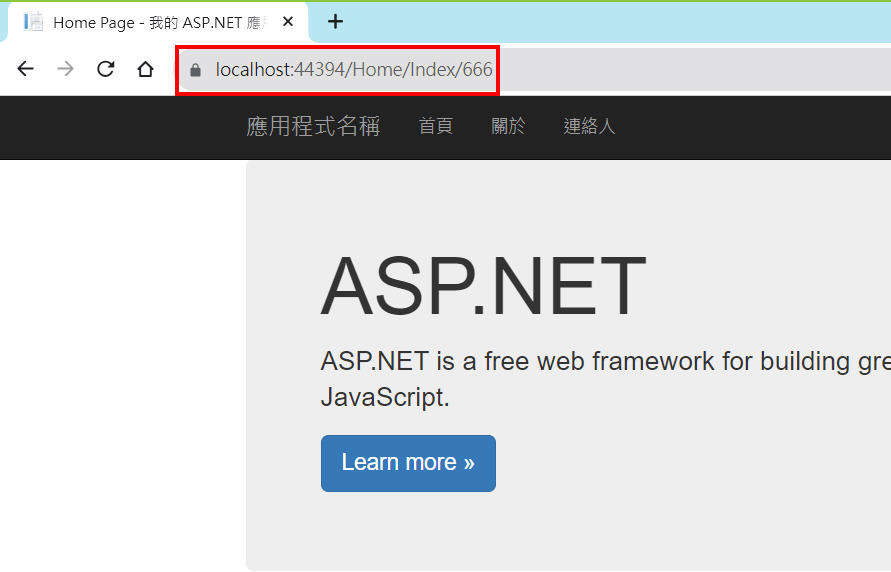Click the large ASP.NET heading

[x=484, y=287]
